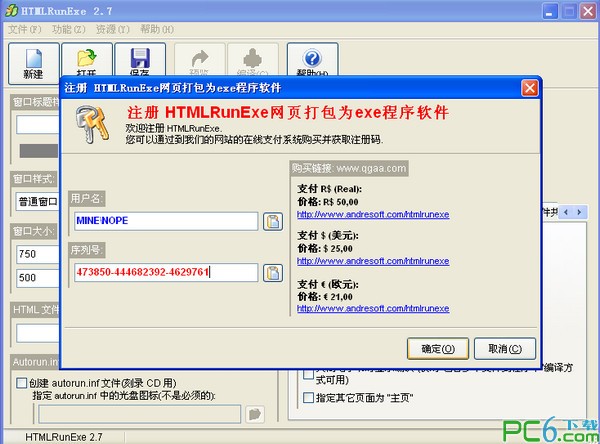Click the keys icon in registration dialog

pyautogui.click(x=92, y=124)
